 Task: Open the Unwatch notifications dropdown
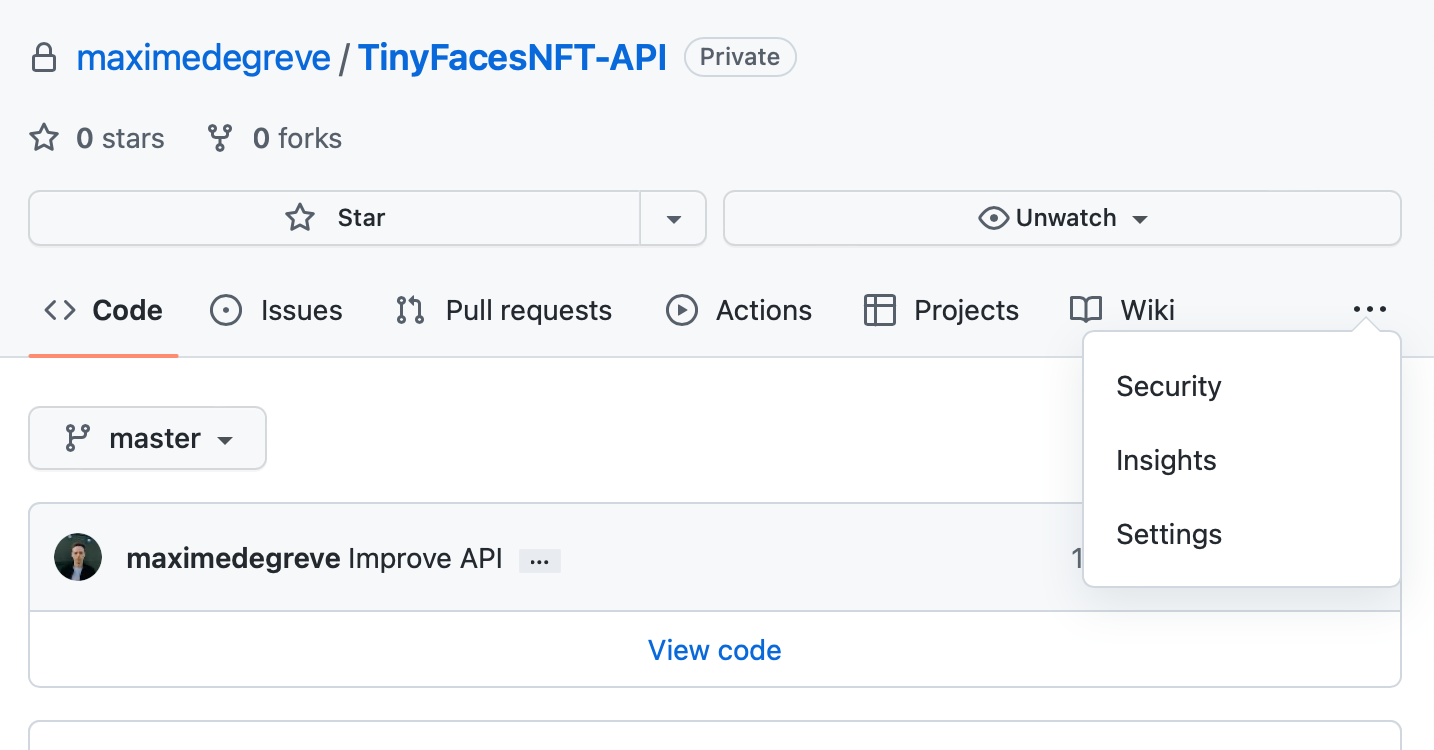[1062, 218]
